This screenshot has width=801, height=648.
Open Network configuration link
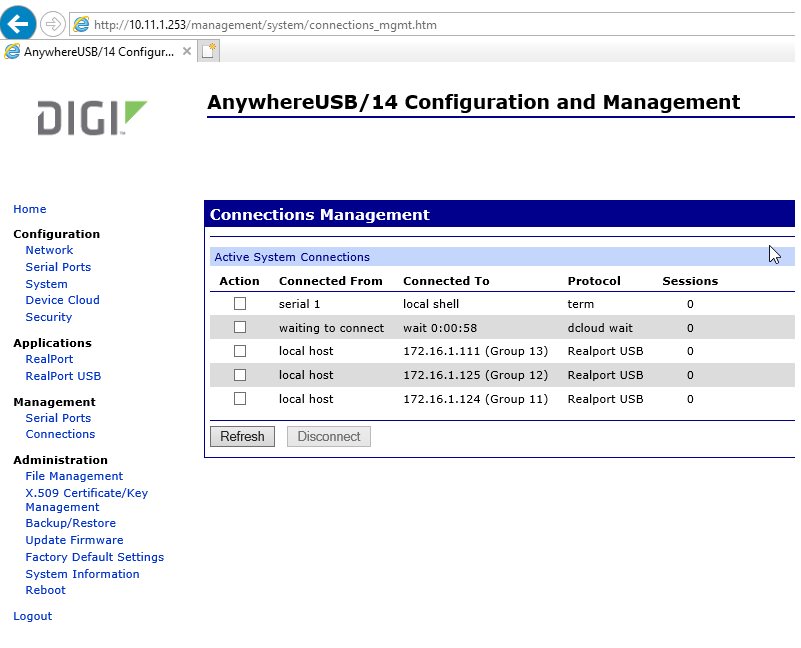49,250
